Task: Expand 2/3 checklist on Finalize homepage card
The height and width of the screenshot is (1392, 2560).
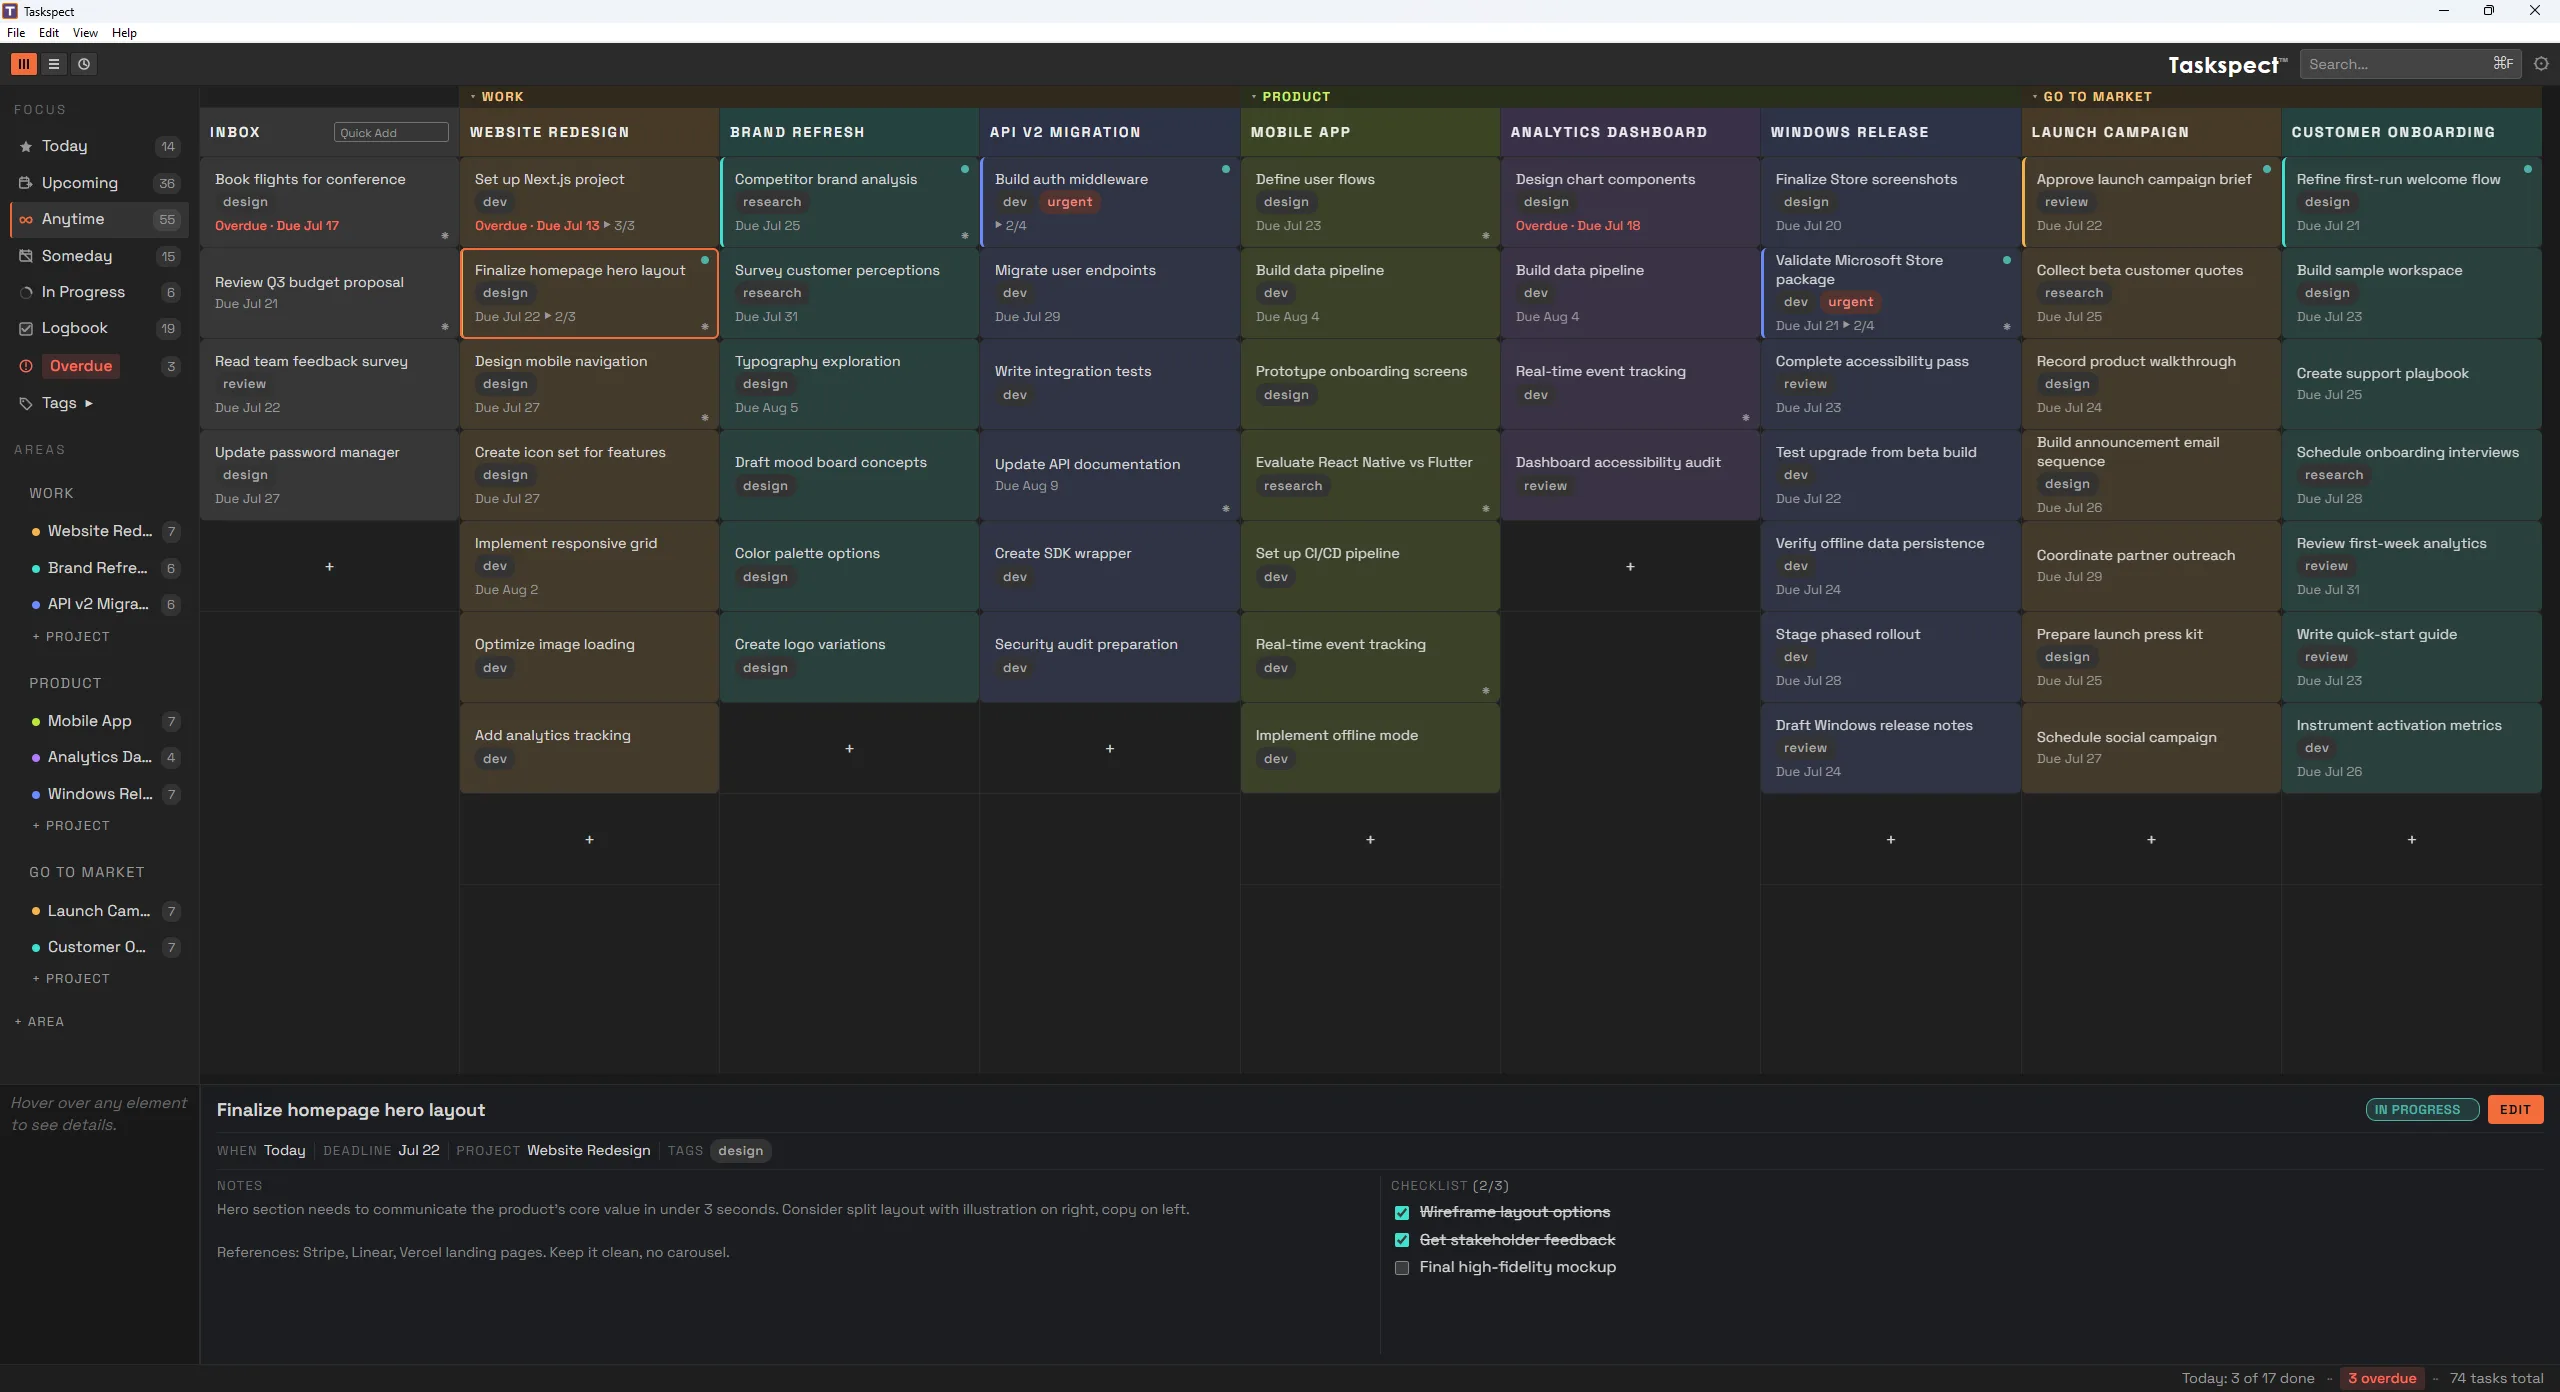Action: 560,317
